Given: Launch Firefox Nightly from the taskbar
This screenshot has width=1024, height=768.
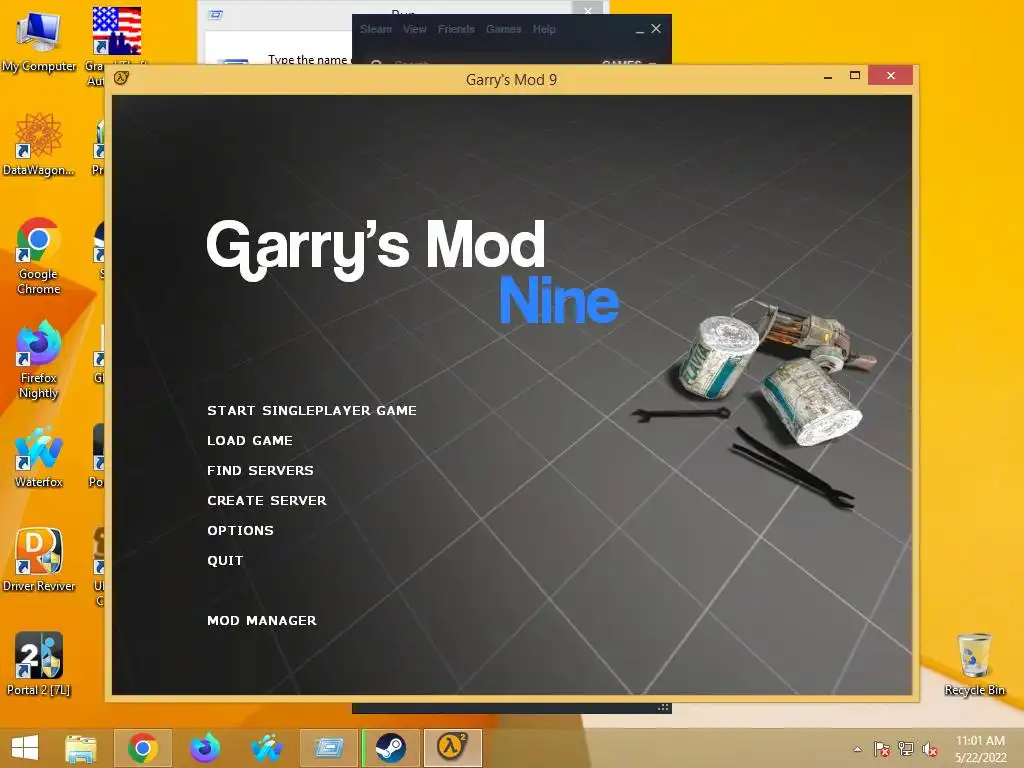Looking at the screenshot, I should pyautogui.click(x=204, y=748).
